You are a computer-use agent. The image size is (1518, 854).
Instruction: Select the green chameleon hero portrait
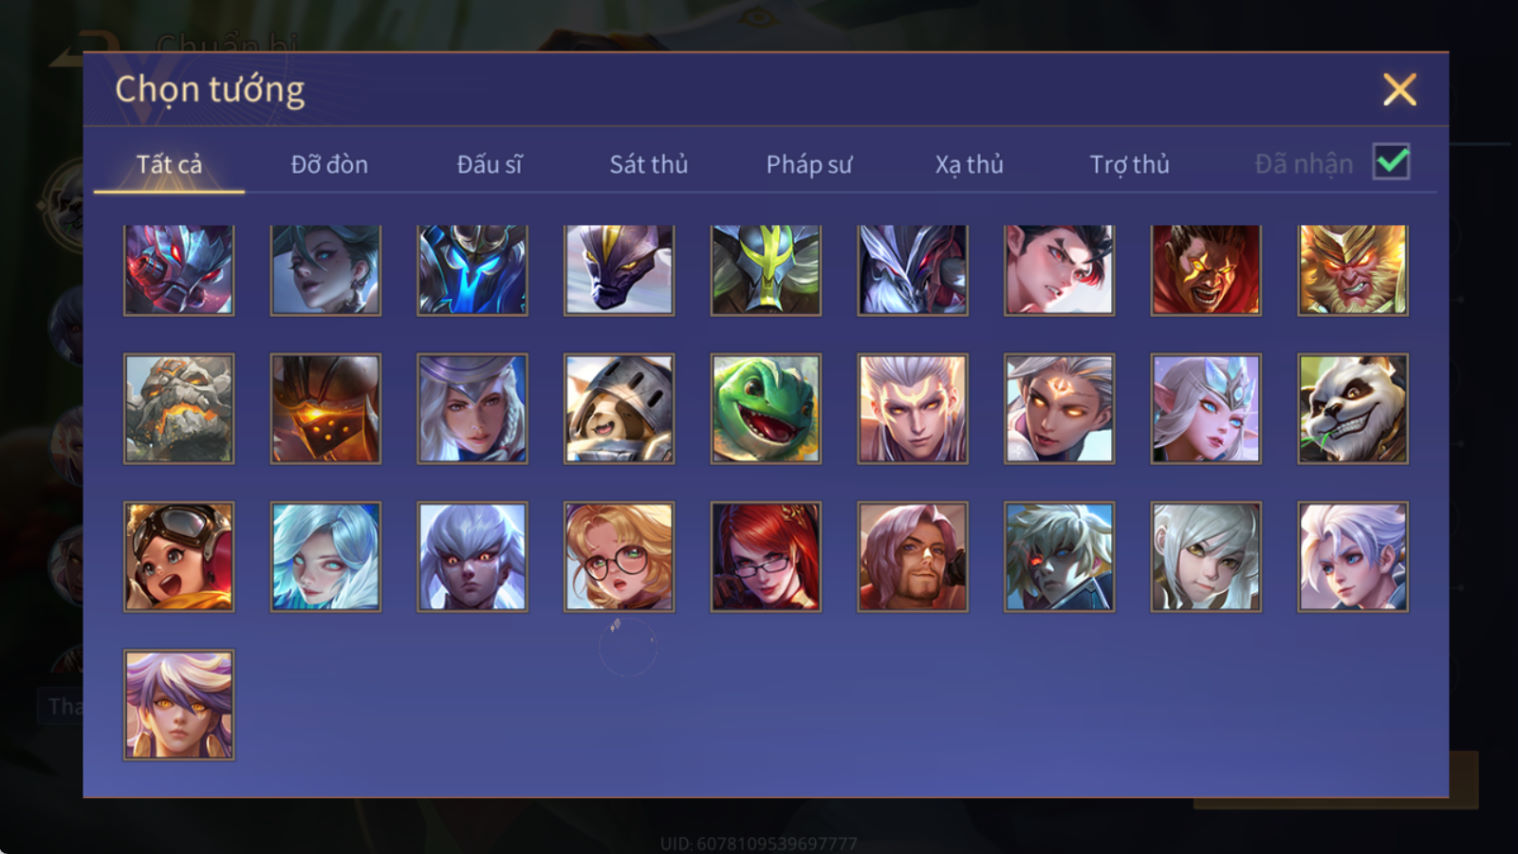tap(766, 408)
